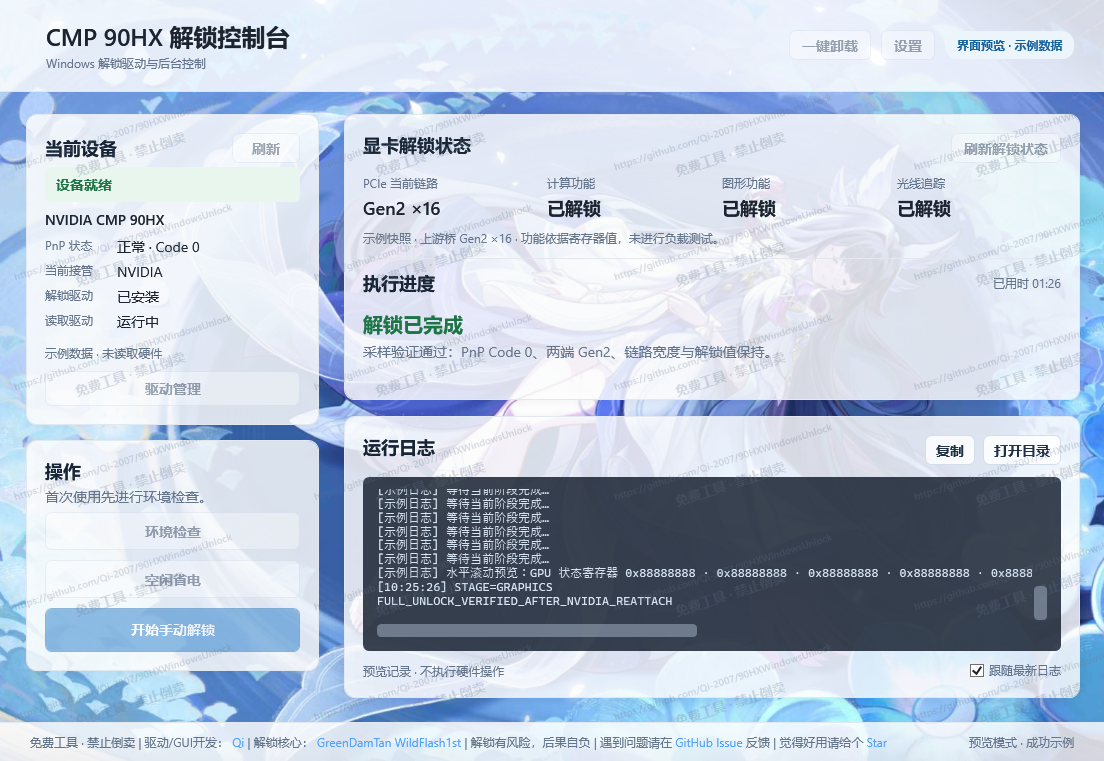Click 已解锁 under 图形功能

point(749,209)
